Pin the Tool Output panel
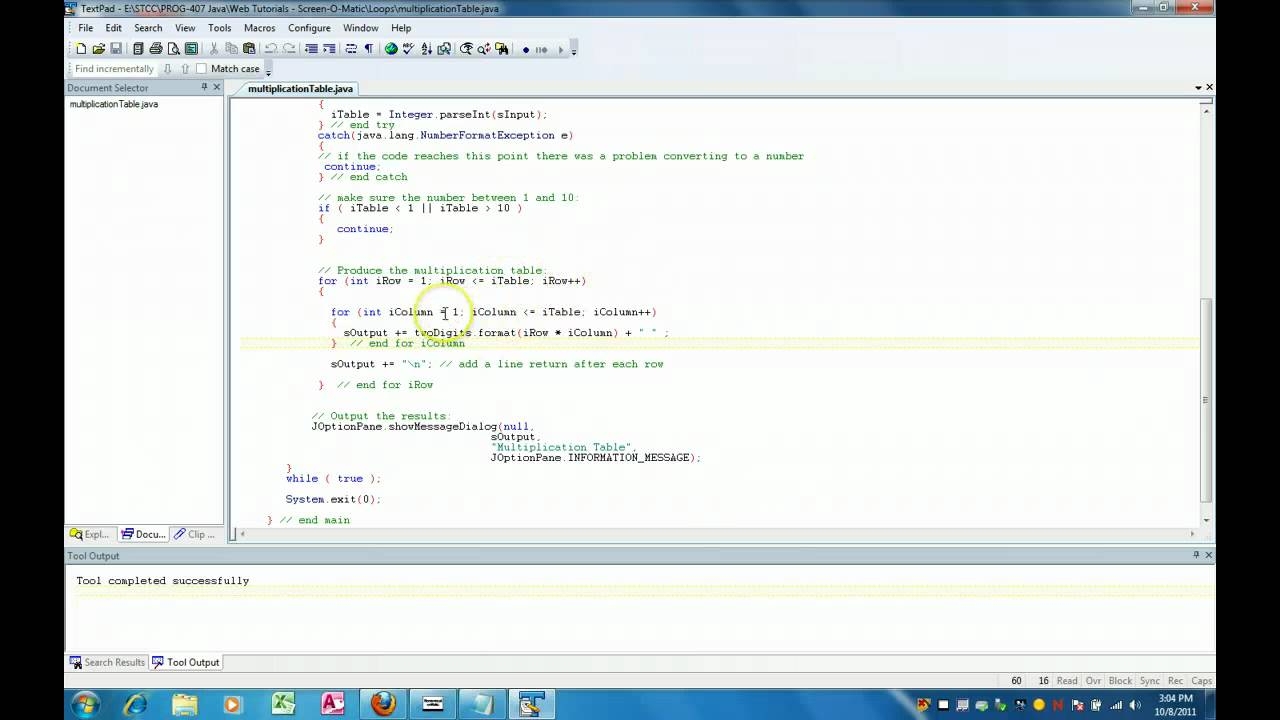This screenshot has height=720, width=1280. tap(1195, 555)
